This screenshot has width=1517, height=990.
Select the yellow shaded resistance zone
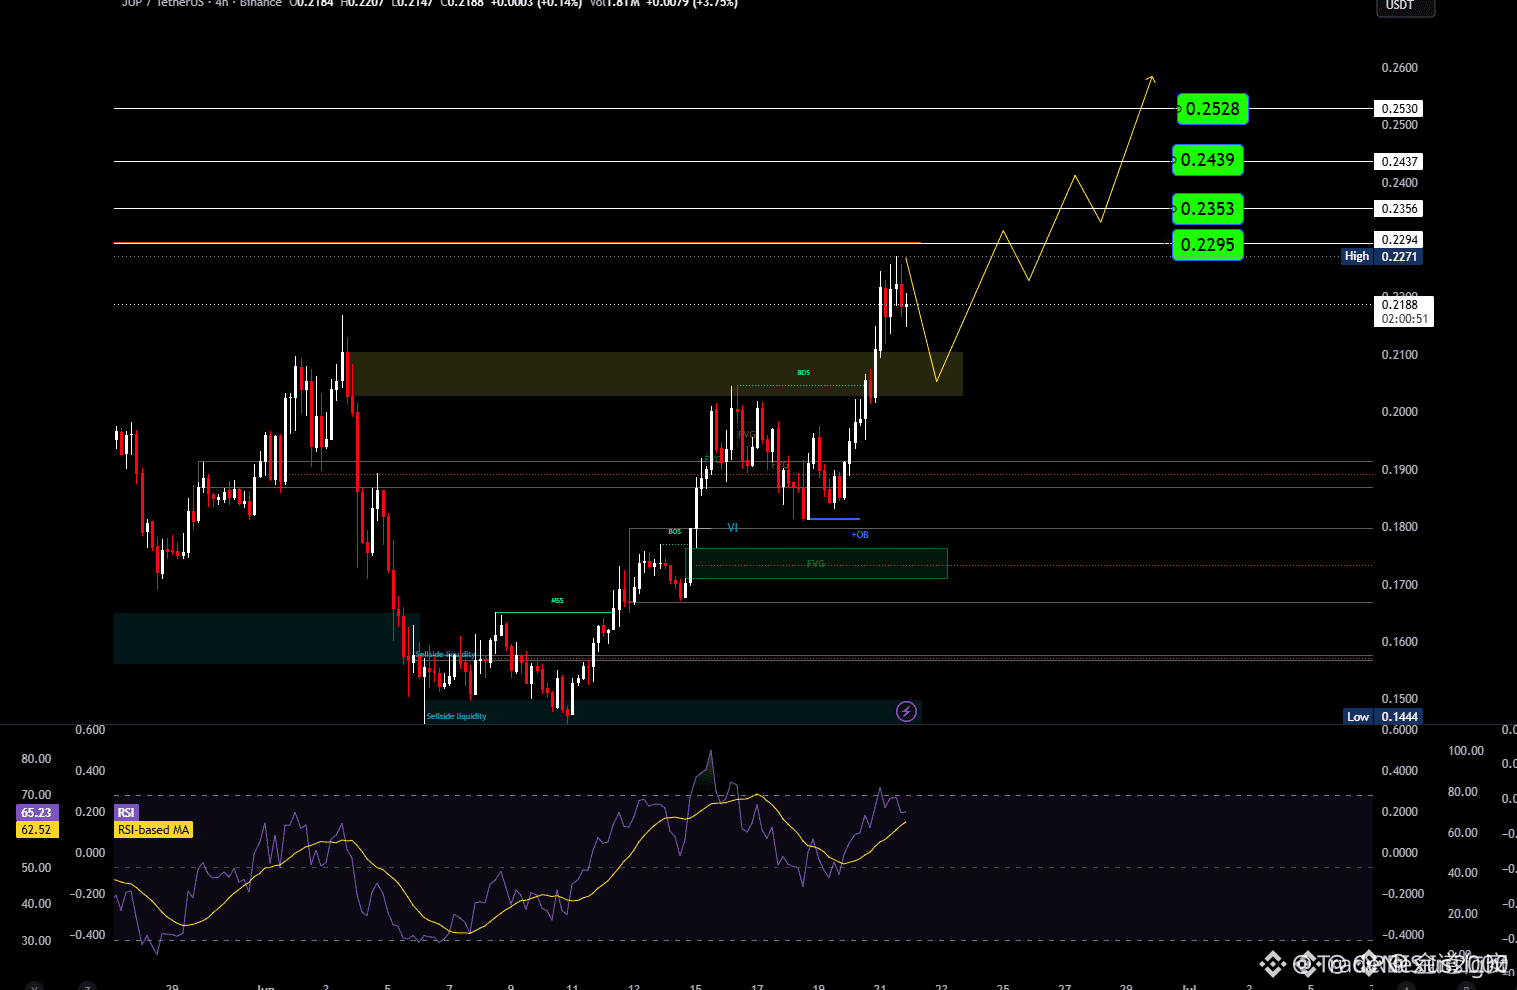point(655,374)
